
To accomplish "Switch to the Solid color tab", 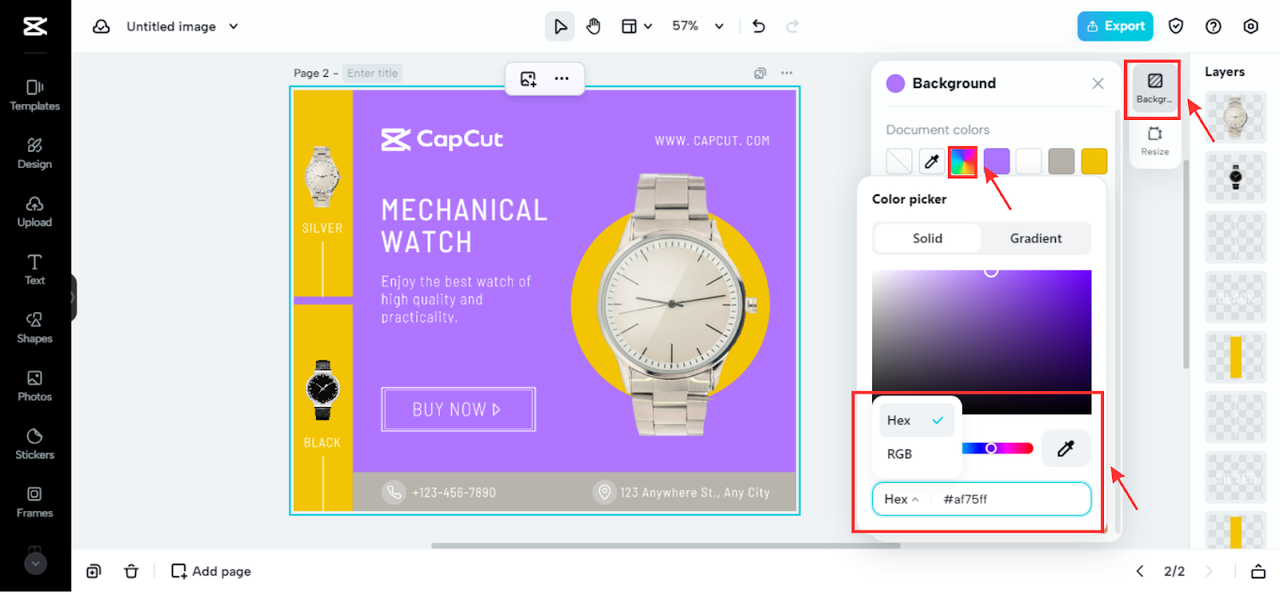I will pyautogui.click(x=928, y=238).
